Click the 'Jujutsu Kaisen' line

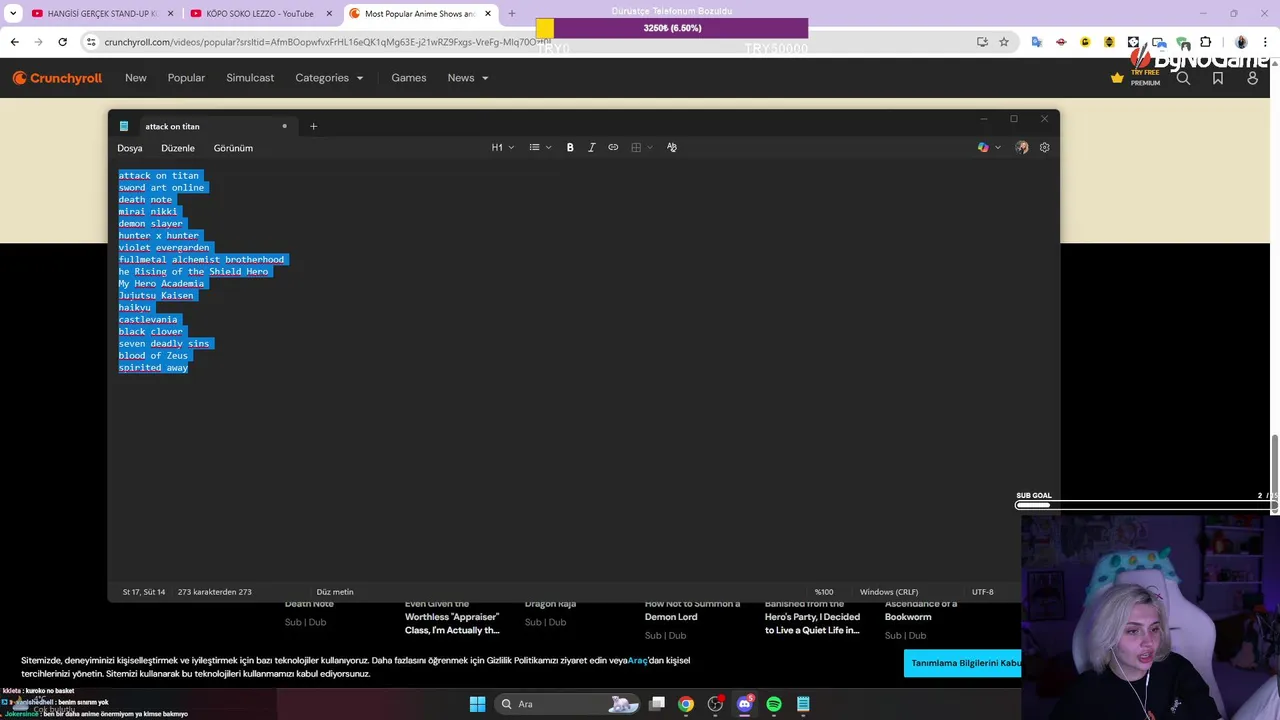click(x=156, y=295)
